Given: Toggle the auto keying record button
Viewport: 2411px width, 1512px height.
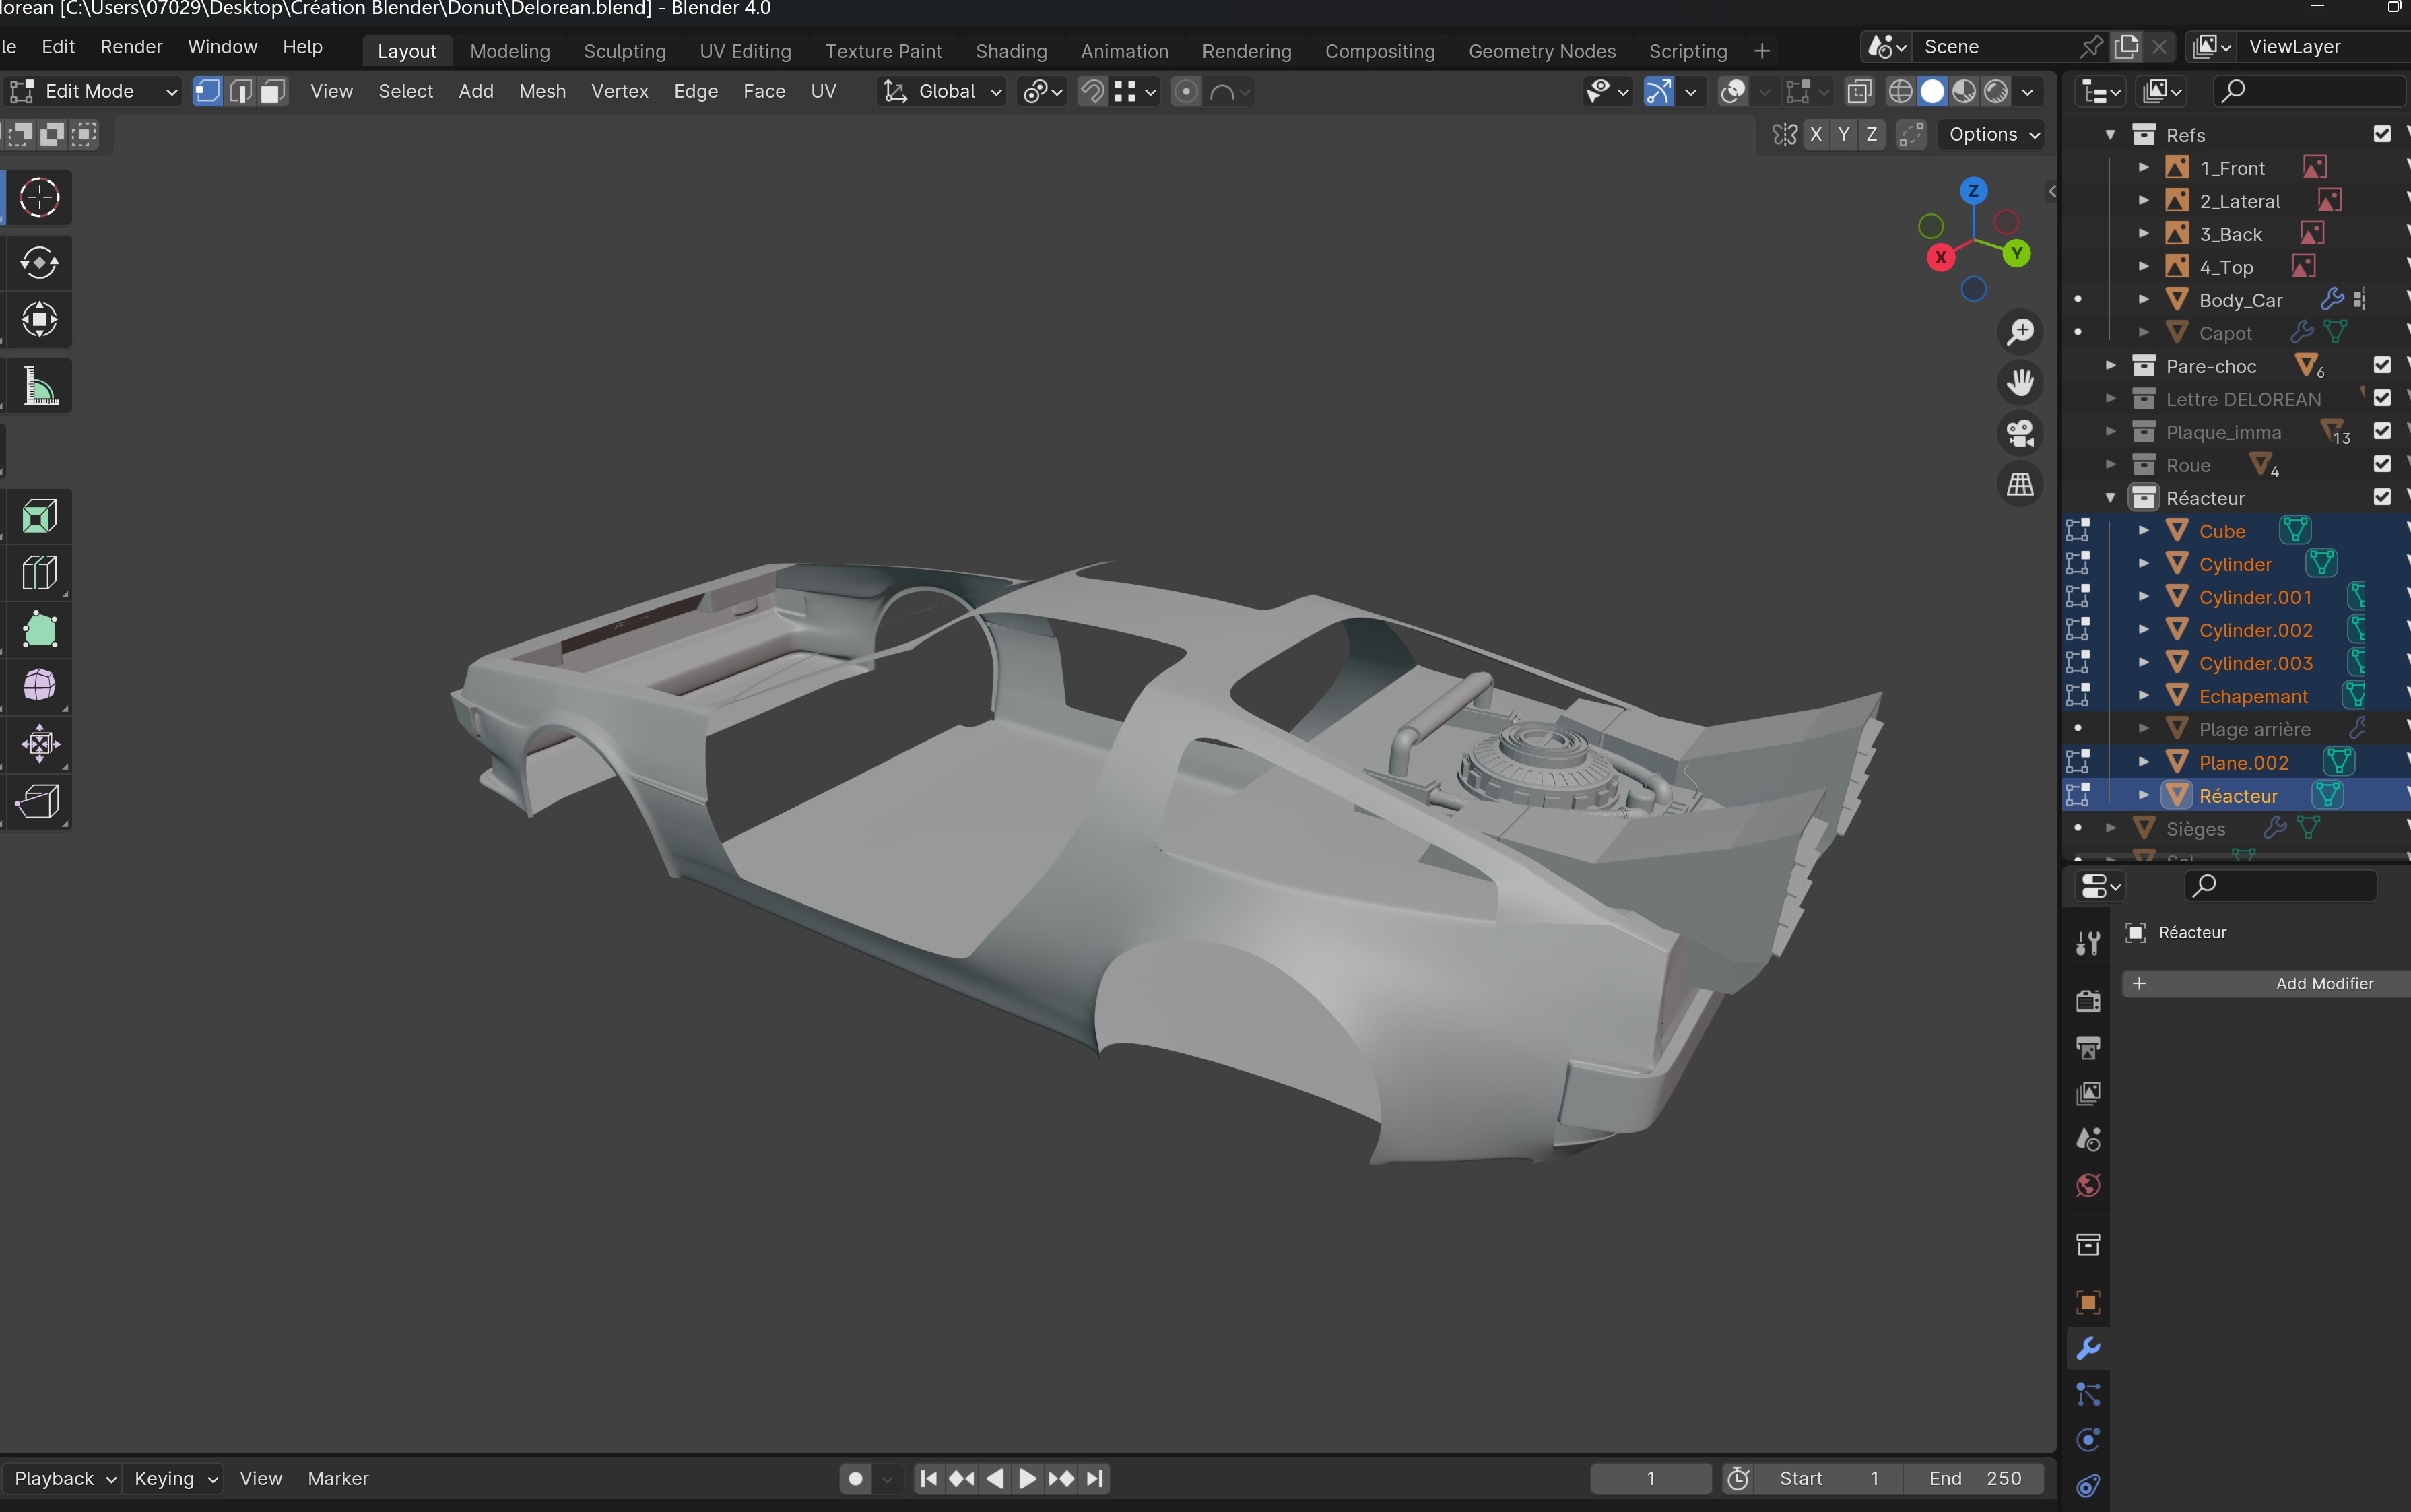Looking at the screenshot, I should pyautogui.click(x=855, y=1478).
